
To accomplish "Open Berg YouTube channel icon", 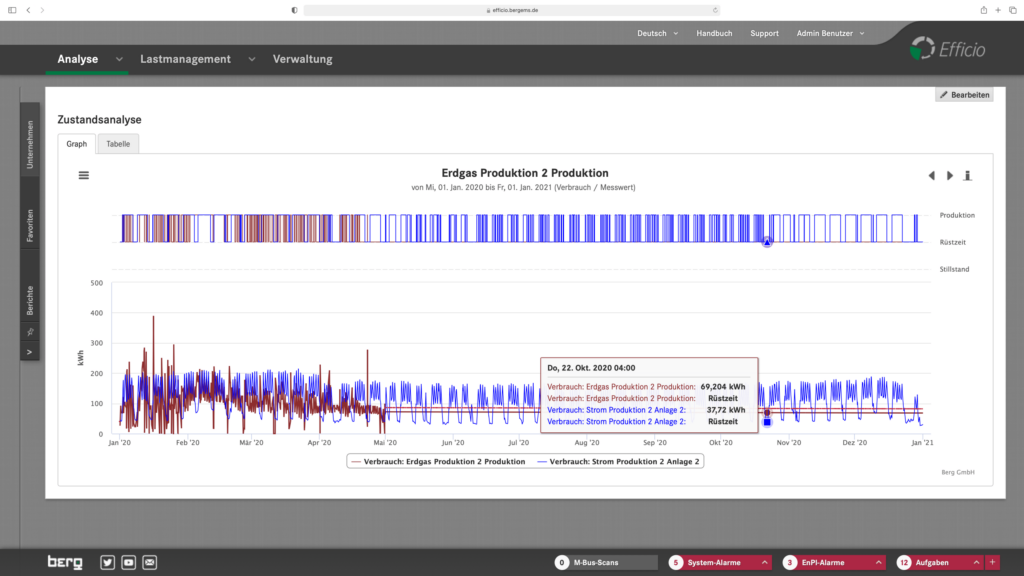I will [x=128, y=562].
